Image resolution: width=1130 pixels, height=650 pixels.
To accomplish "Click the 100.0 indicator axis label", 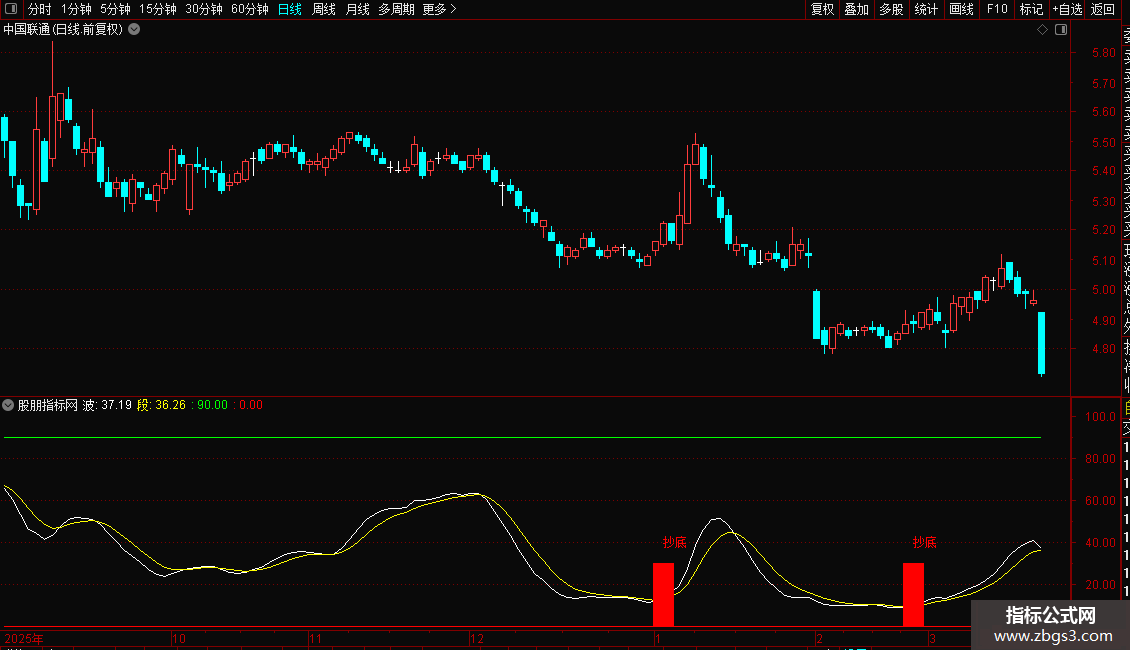I will 1100,417.
